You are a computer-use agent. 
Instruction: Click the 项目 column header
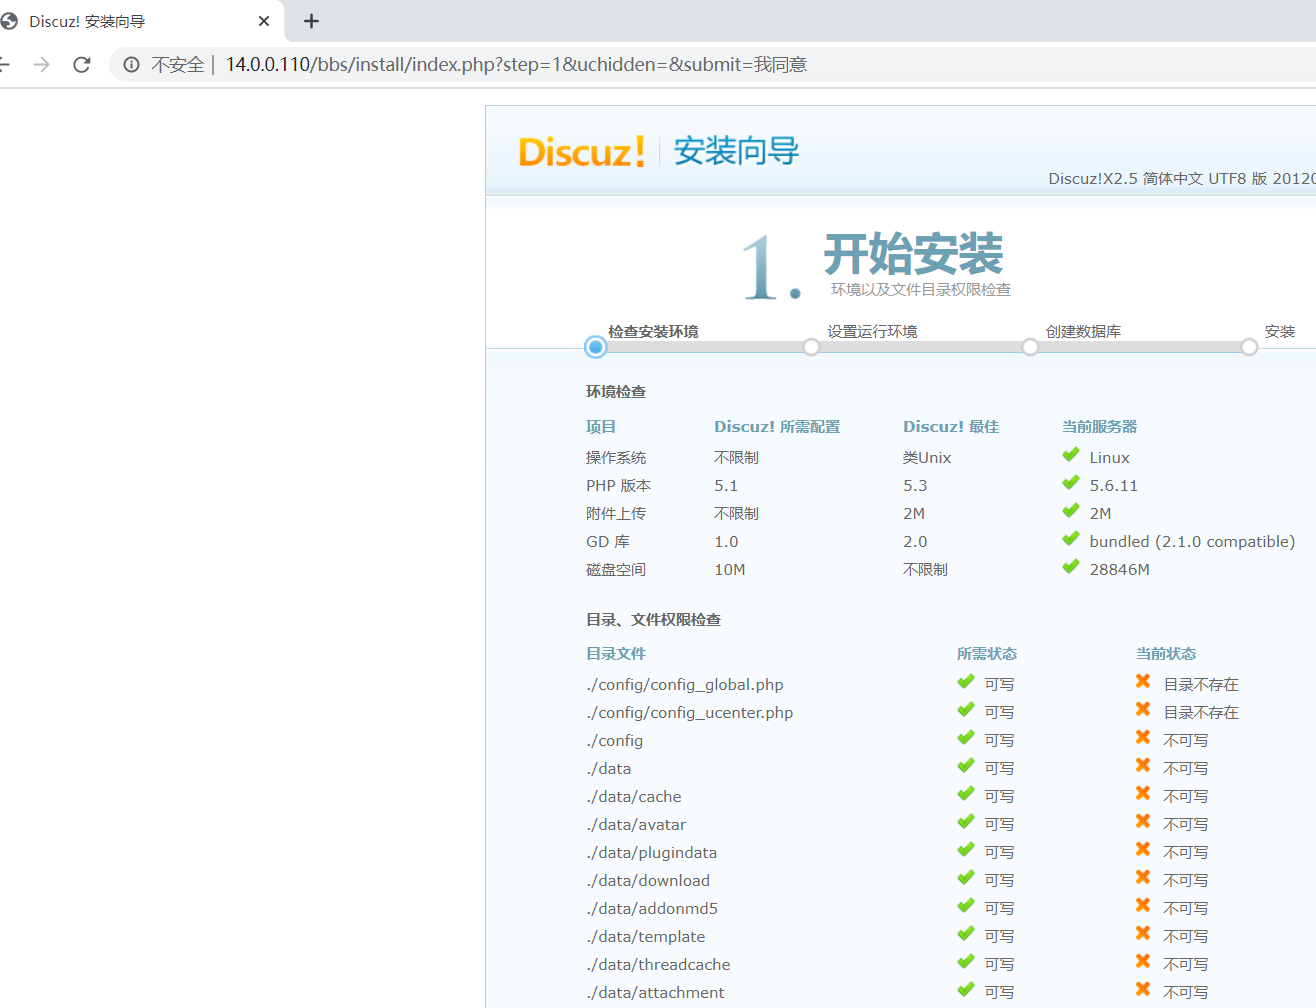pos(601,427)
